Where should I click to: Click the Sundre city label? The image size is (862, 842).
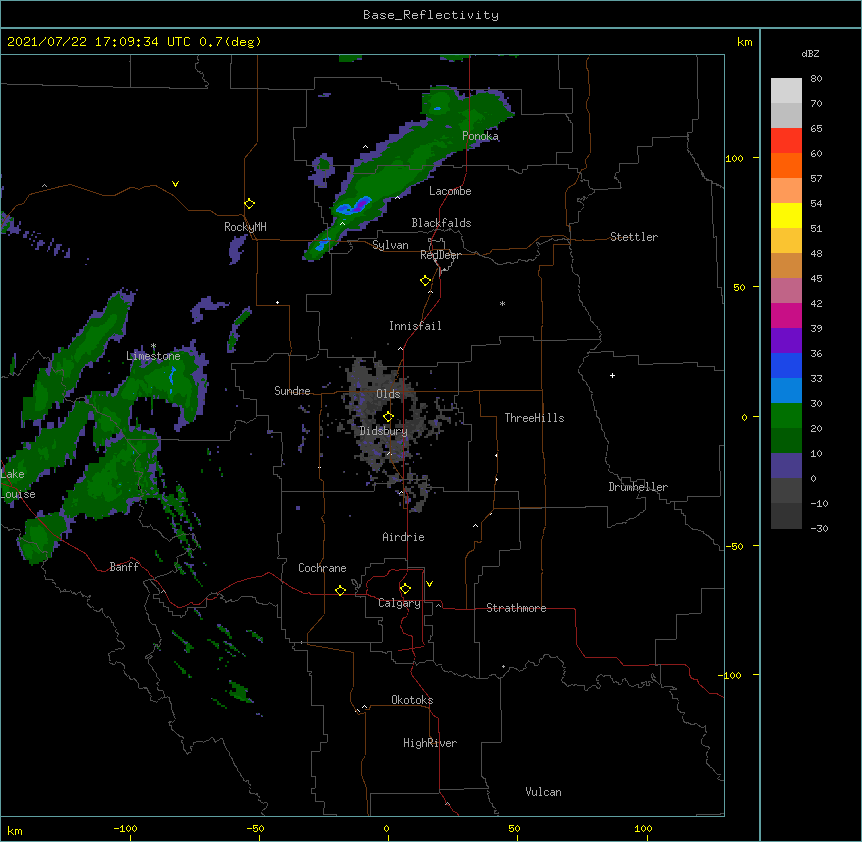pos(292,391)
